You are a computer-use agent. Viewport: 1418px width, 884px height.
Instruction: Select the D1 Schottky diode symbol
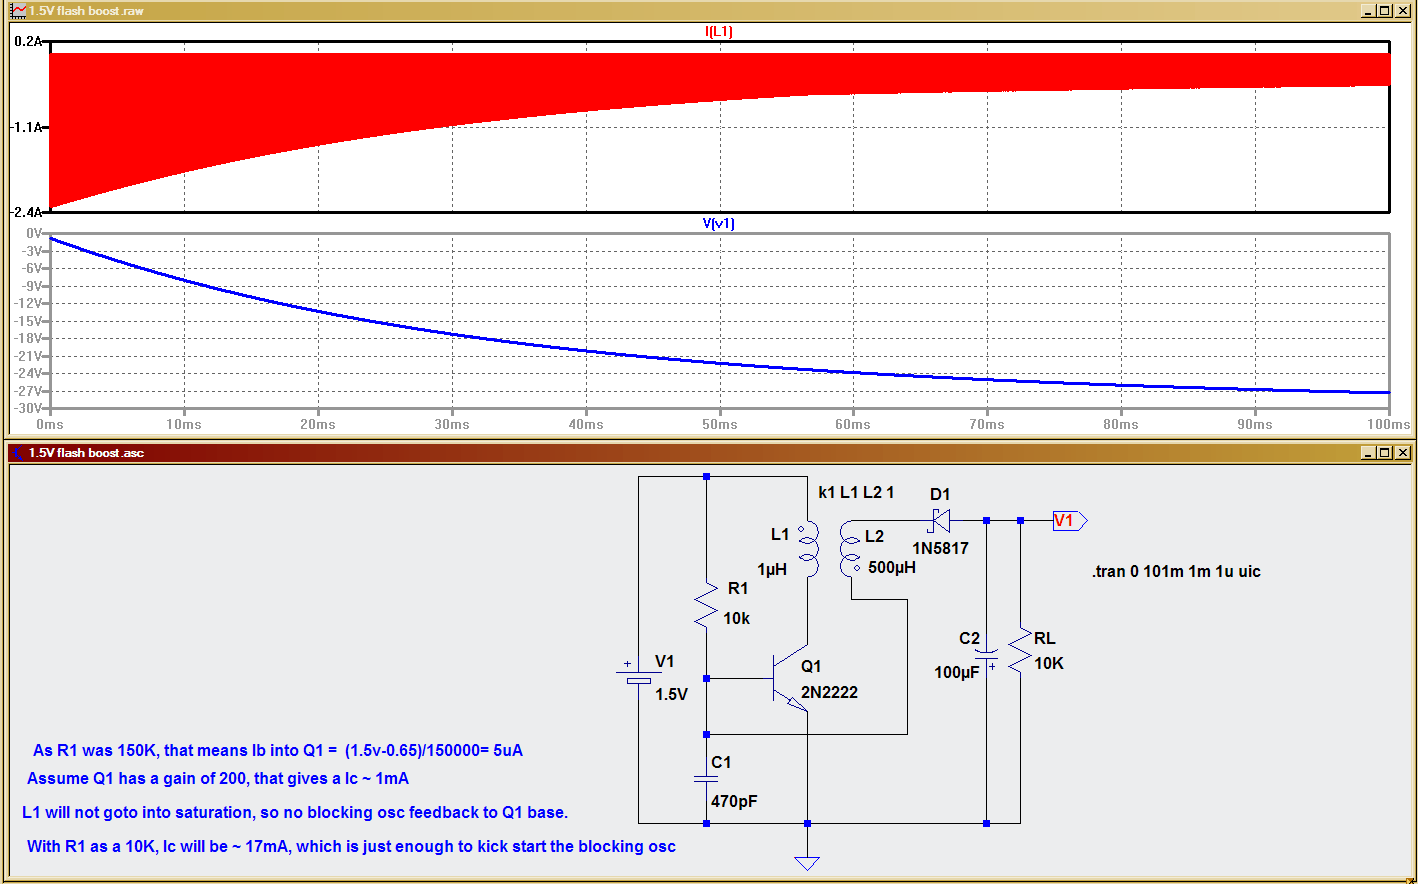pyautogui.click(x=938, y=521)
